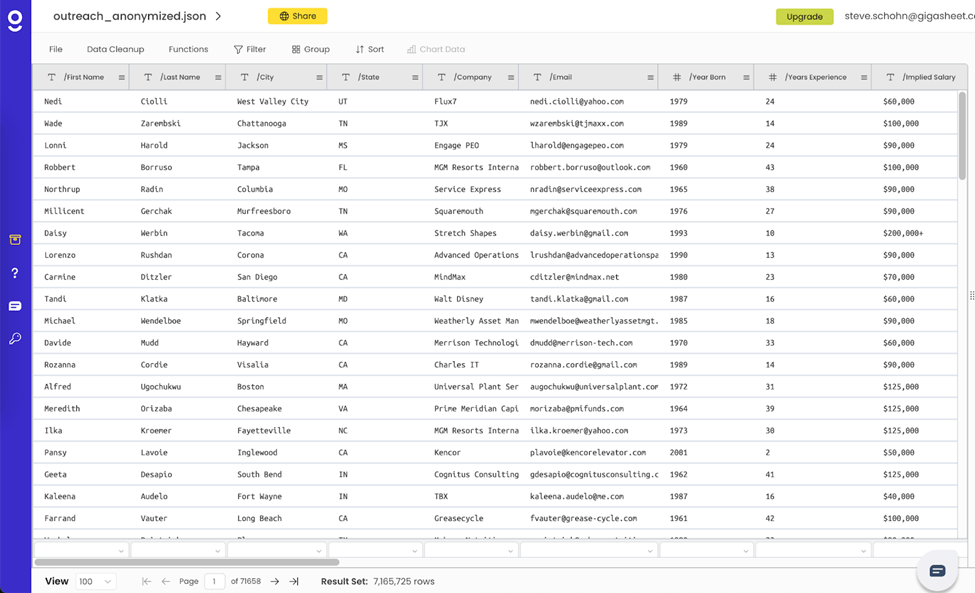Click the side panel drag handle dots

tap(972, 295)
